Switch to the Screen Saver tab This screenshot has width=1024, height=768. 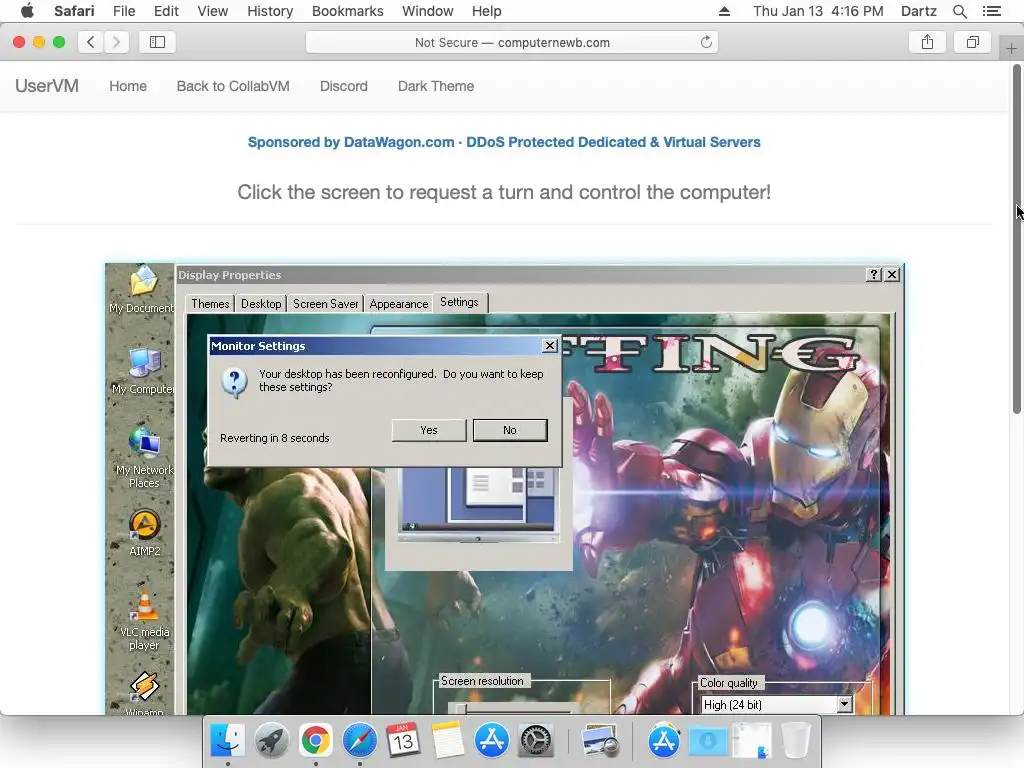point(325,304)
